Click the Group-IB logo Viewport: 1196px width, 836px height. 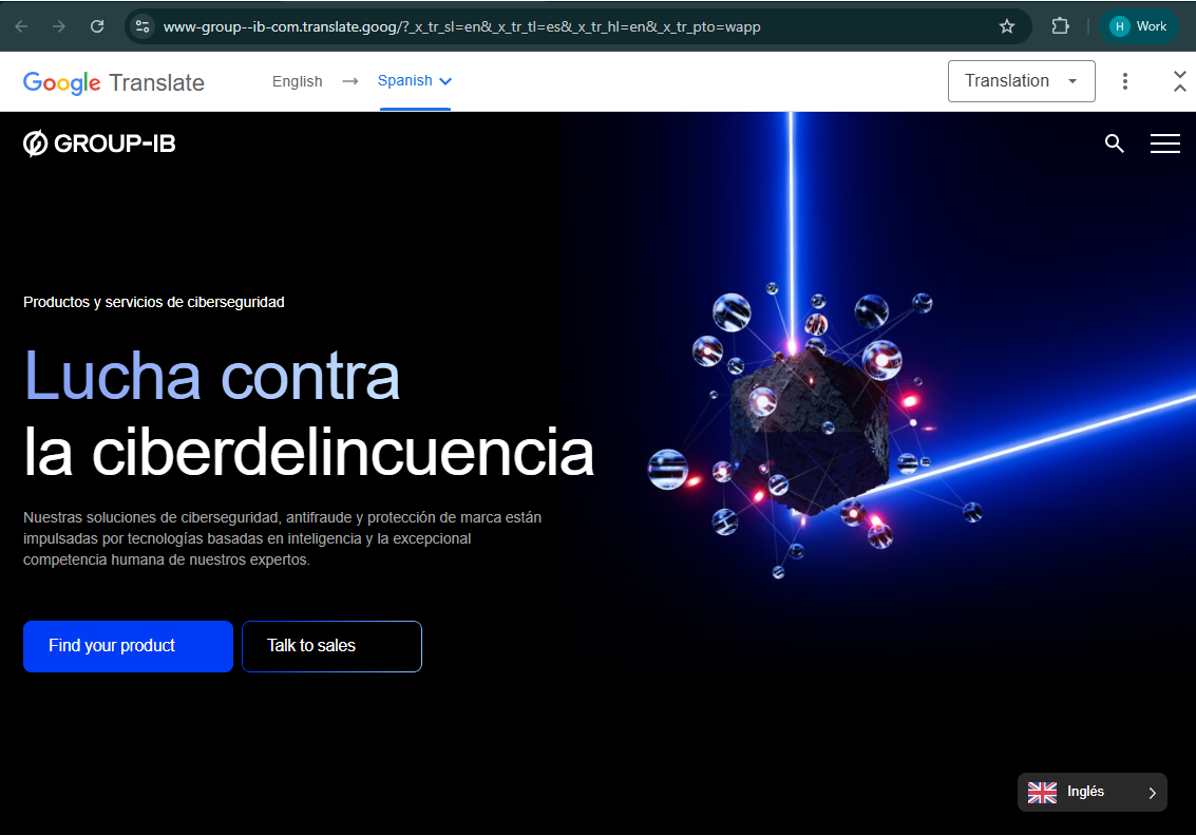[99, 143]
